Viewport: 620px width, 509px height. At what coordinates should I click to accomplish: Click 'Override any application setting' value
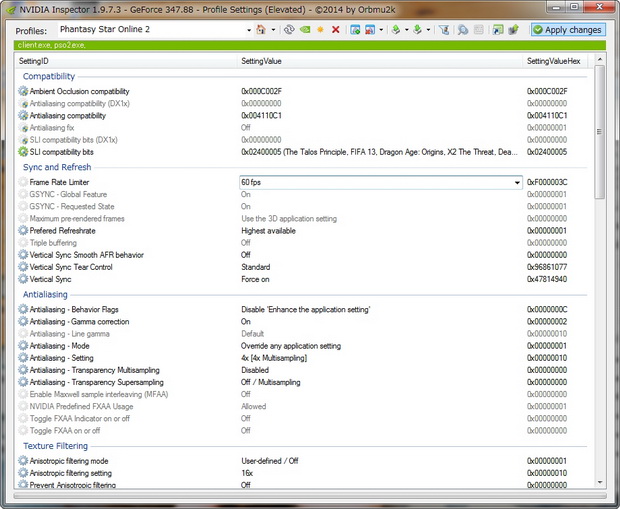pyautogui.click(x=291, y=346)
